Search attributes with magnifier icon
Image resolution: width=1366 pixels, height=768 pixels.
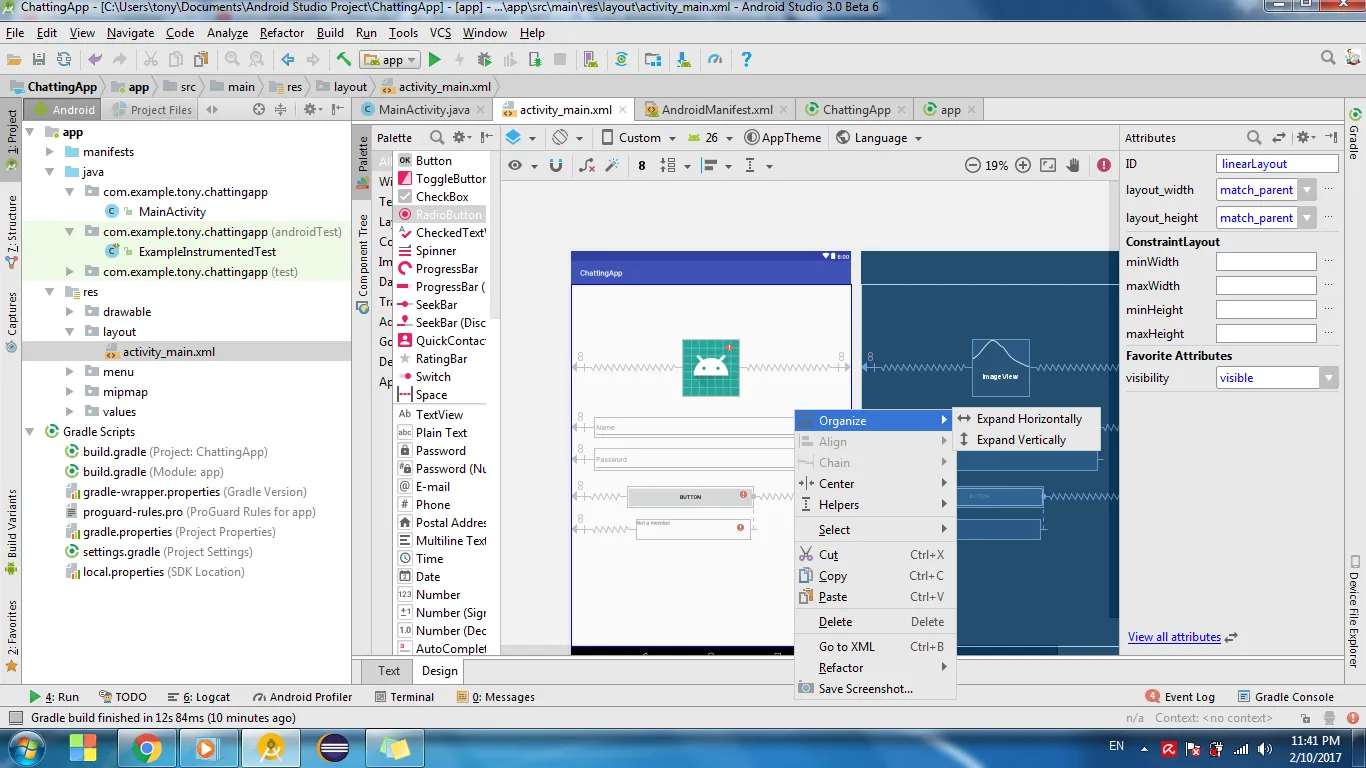(1254, 138)
